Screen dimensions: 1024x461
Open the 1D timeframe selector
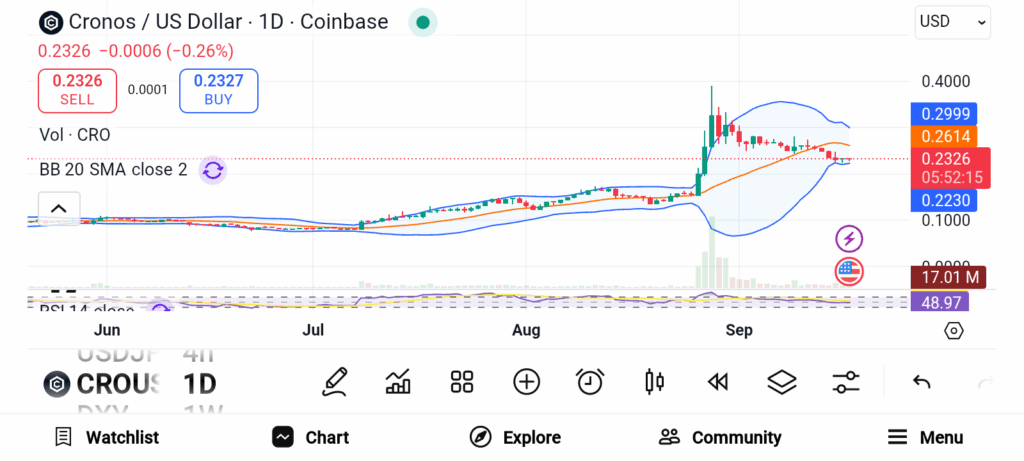click(200, 383)
